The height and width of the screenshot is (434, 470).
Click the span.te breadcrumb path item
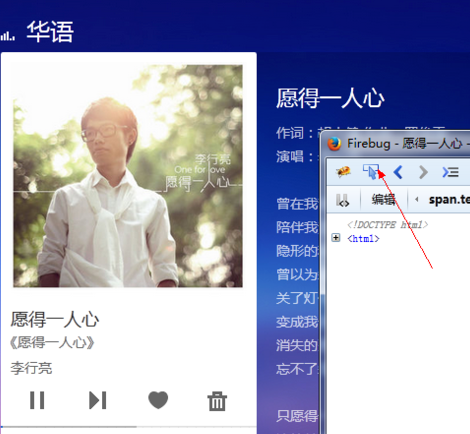click(x=449, y=199)
